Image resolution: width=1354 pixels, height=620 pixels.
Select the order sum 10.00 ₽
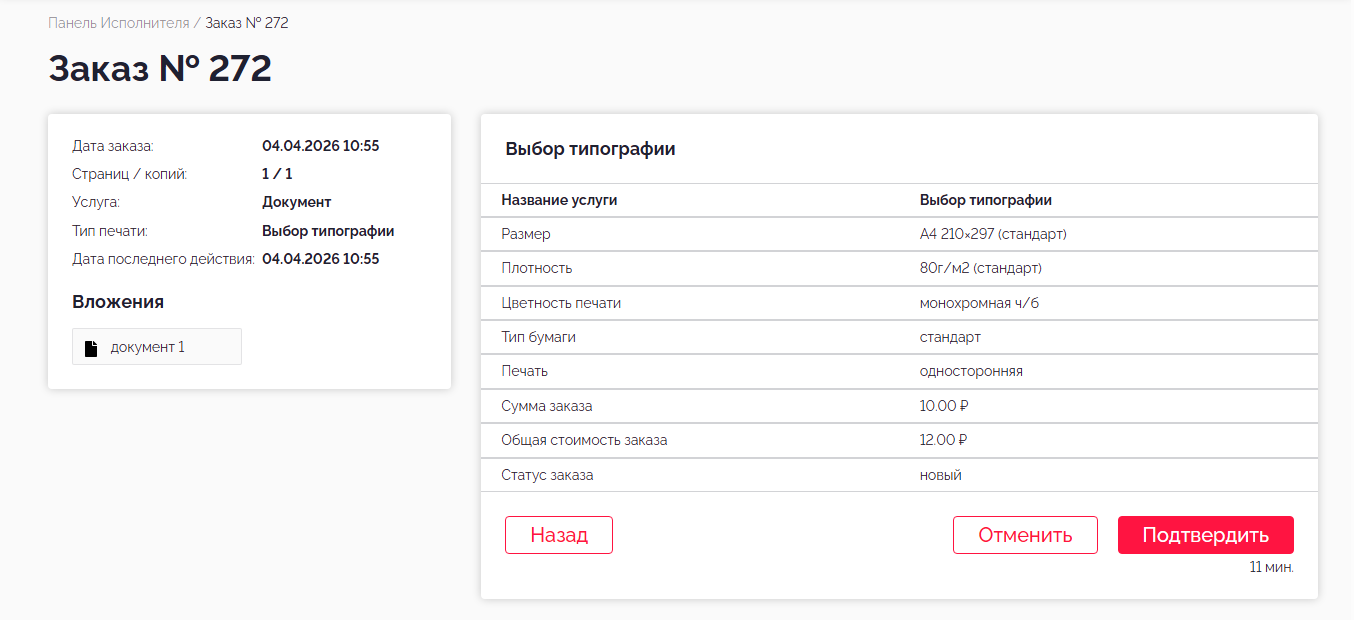(944, 406)
